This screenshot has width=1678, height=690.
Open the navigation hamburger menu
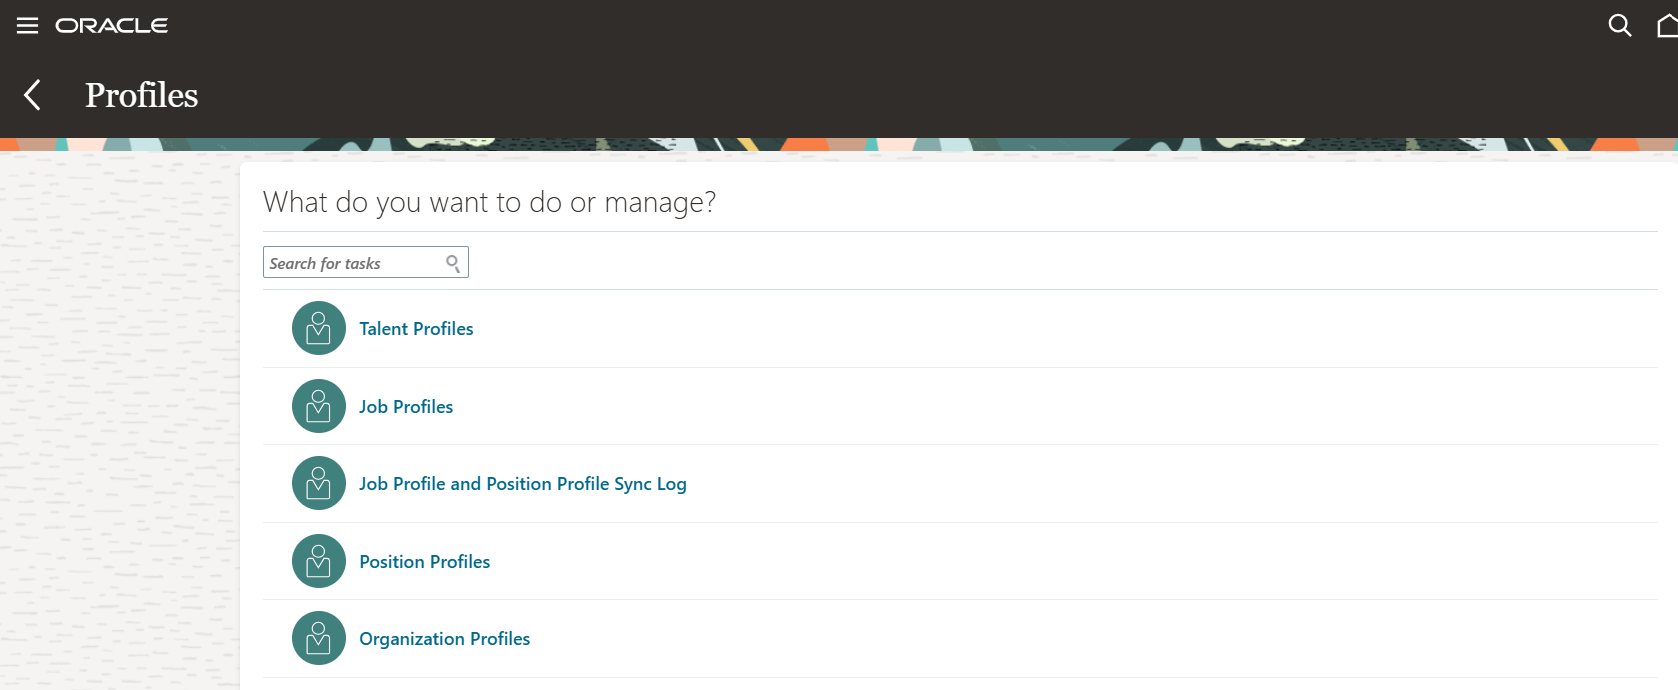click(x=27, y=25)
